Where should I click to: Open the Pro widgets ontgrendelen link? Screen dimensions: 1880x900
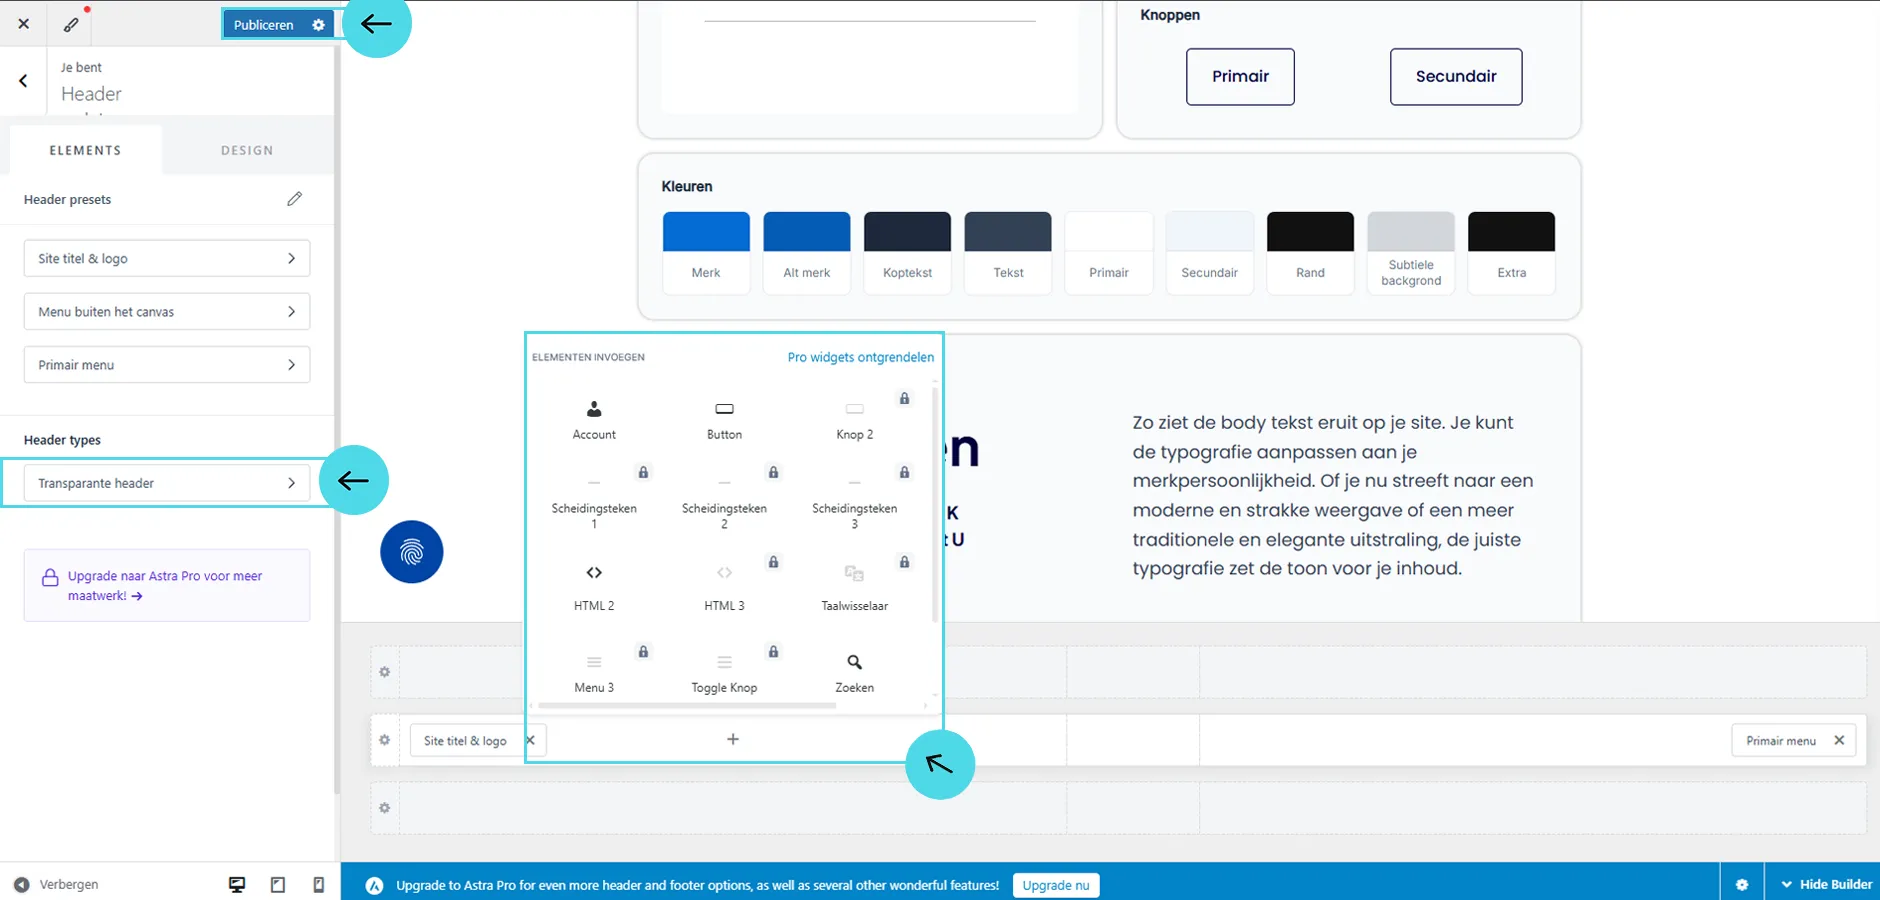coord(860,357)
